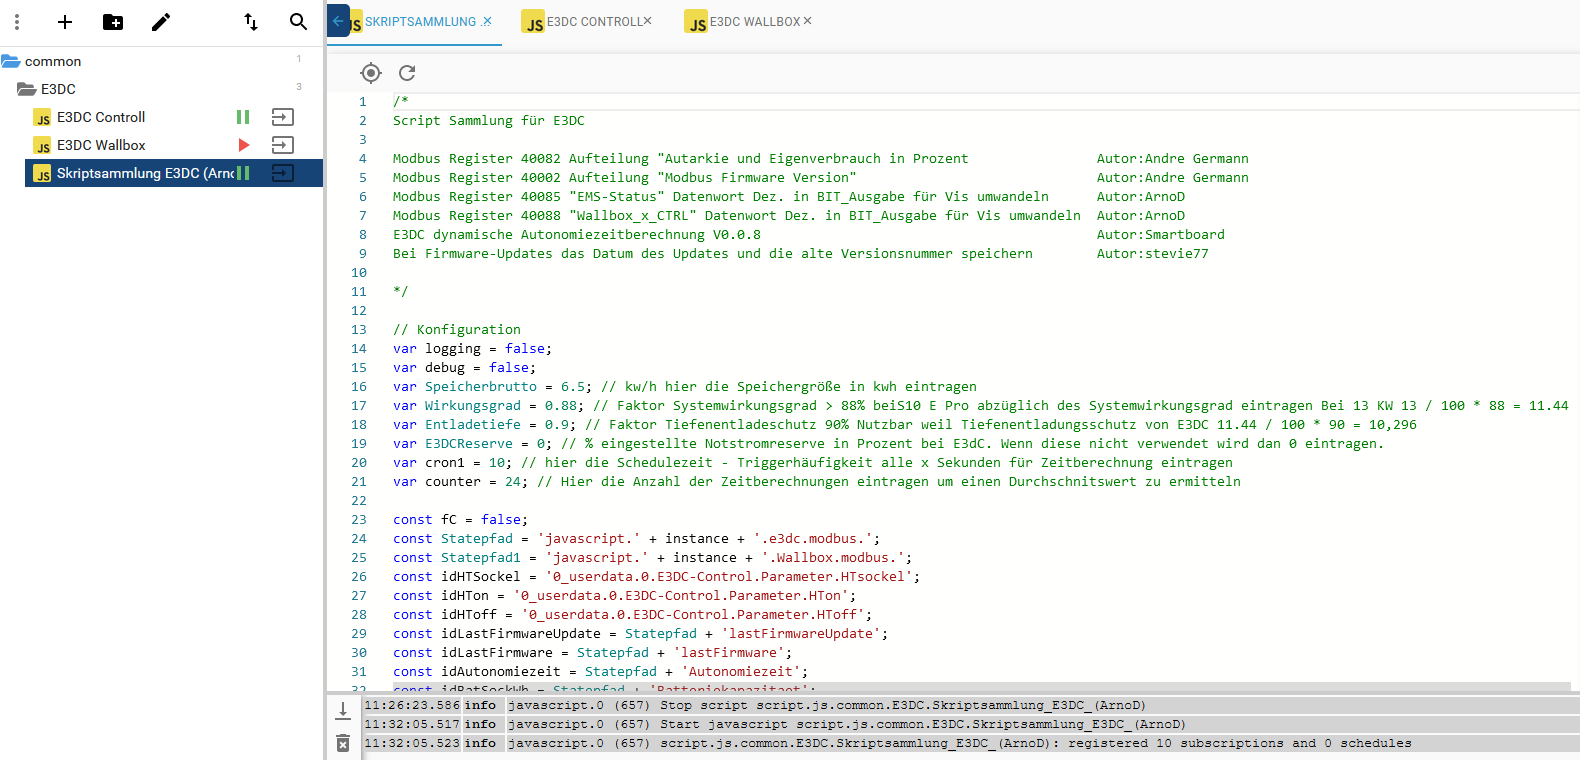This screenshot has height=760, width=1580.
Task: Collapse the common folder
Action: point(11,61)
